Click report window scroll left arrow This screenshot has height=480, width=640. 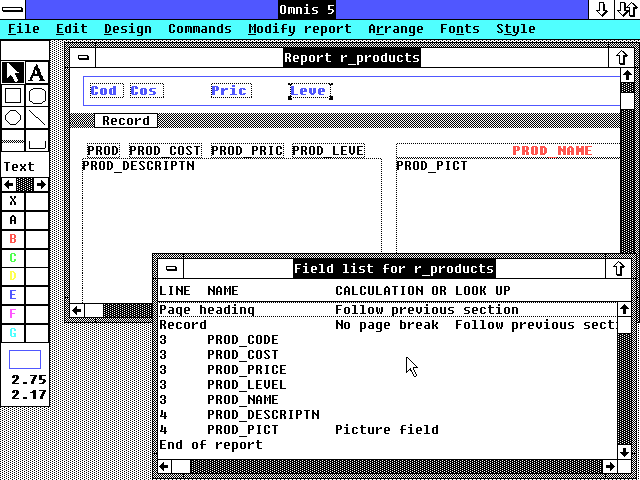[x=77, y=311]
